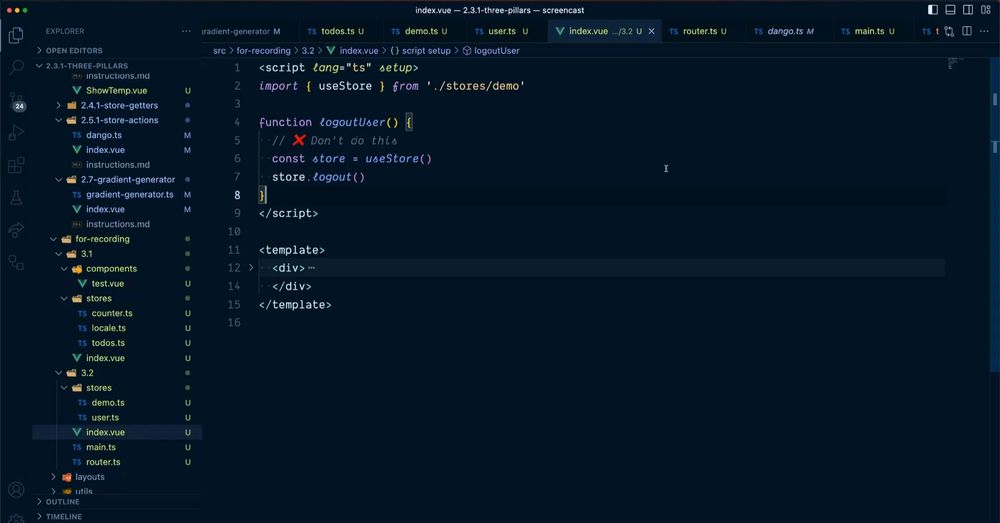Open the Explorer view in the activity bar
Screen dimensions: 1000x523
click(16, 35)
